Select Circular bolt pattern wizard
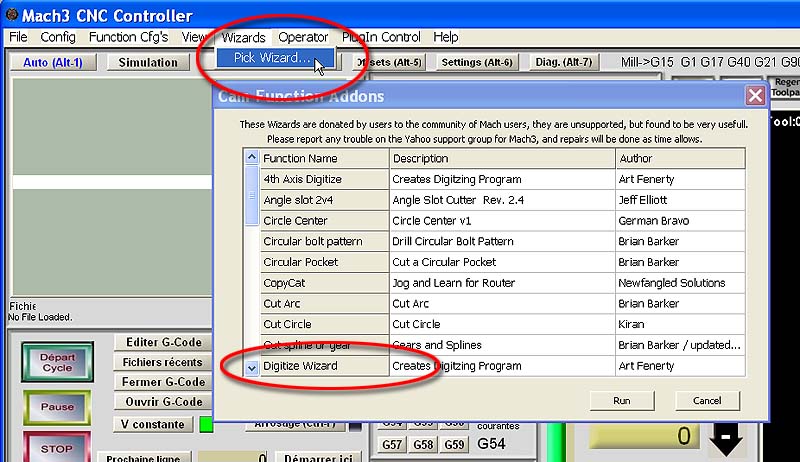 point(324,241)
